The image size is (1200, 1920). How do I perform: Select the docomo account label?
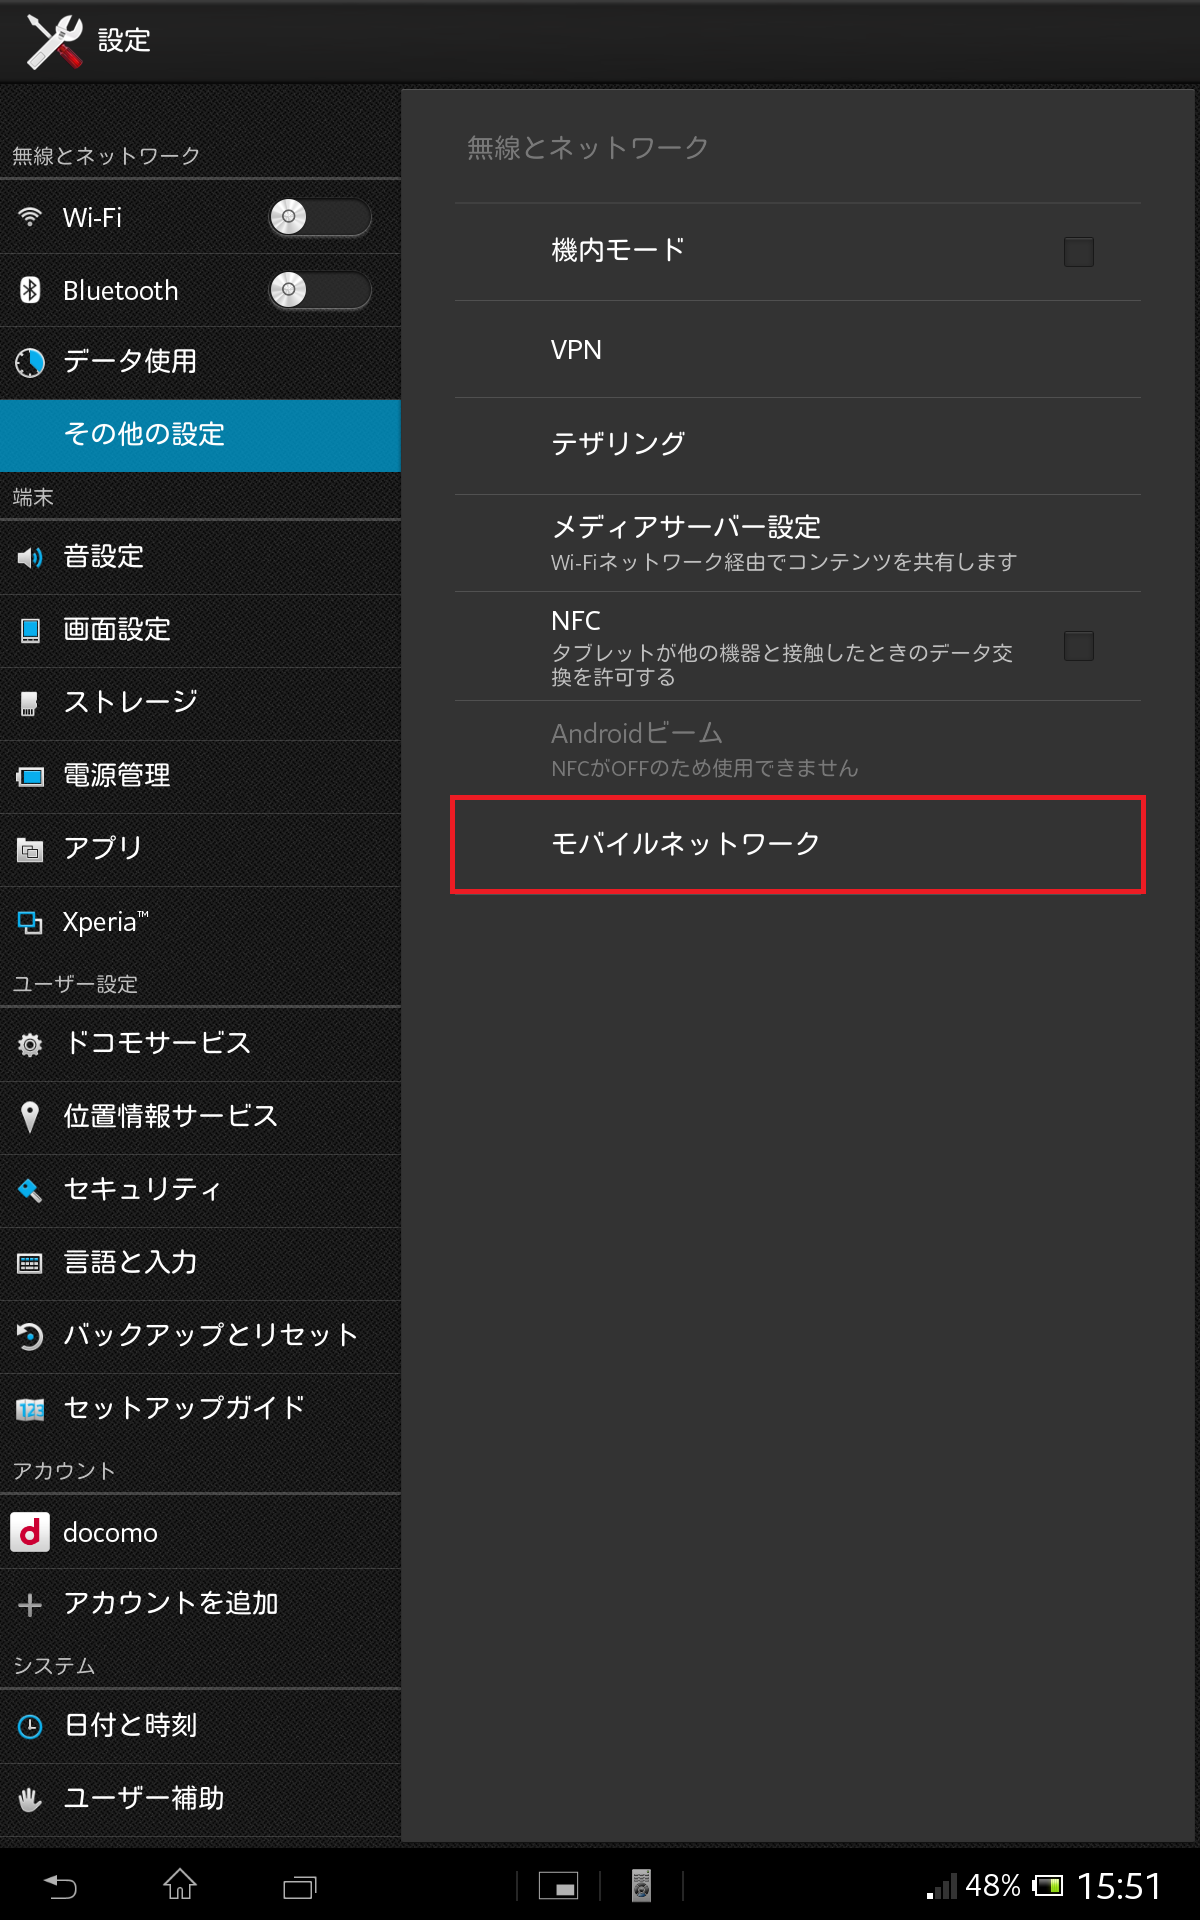(x=110, y=1533)
